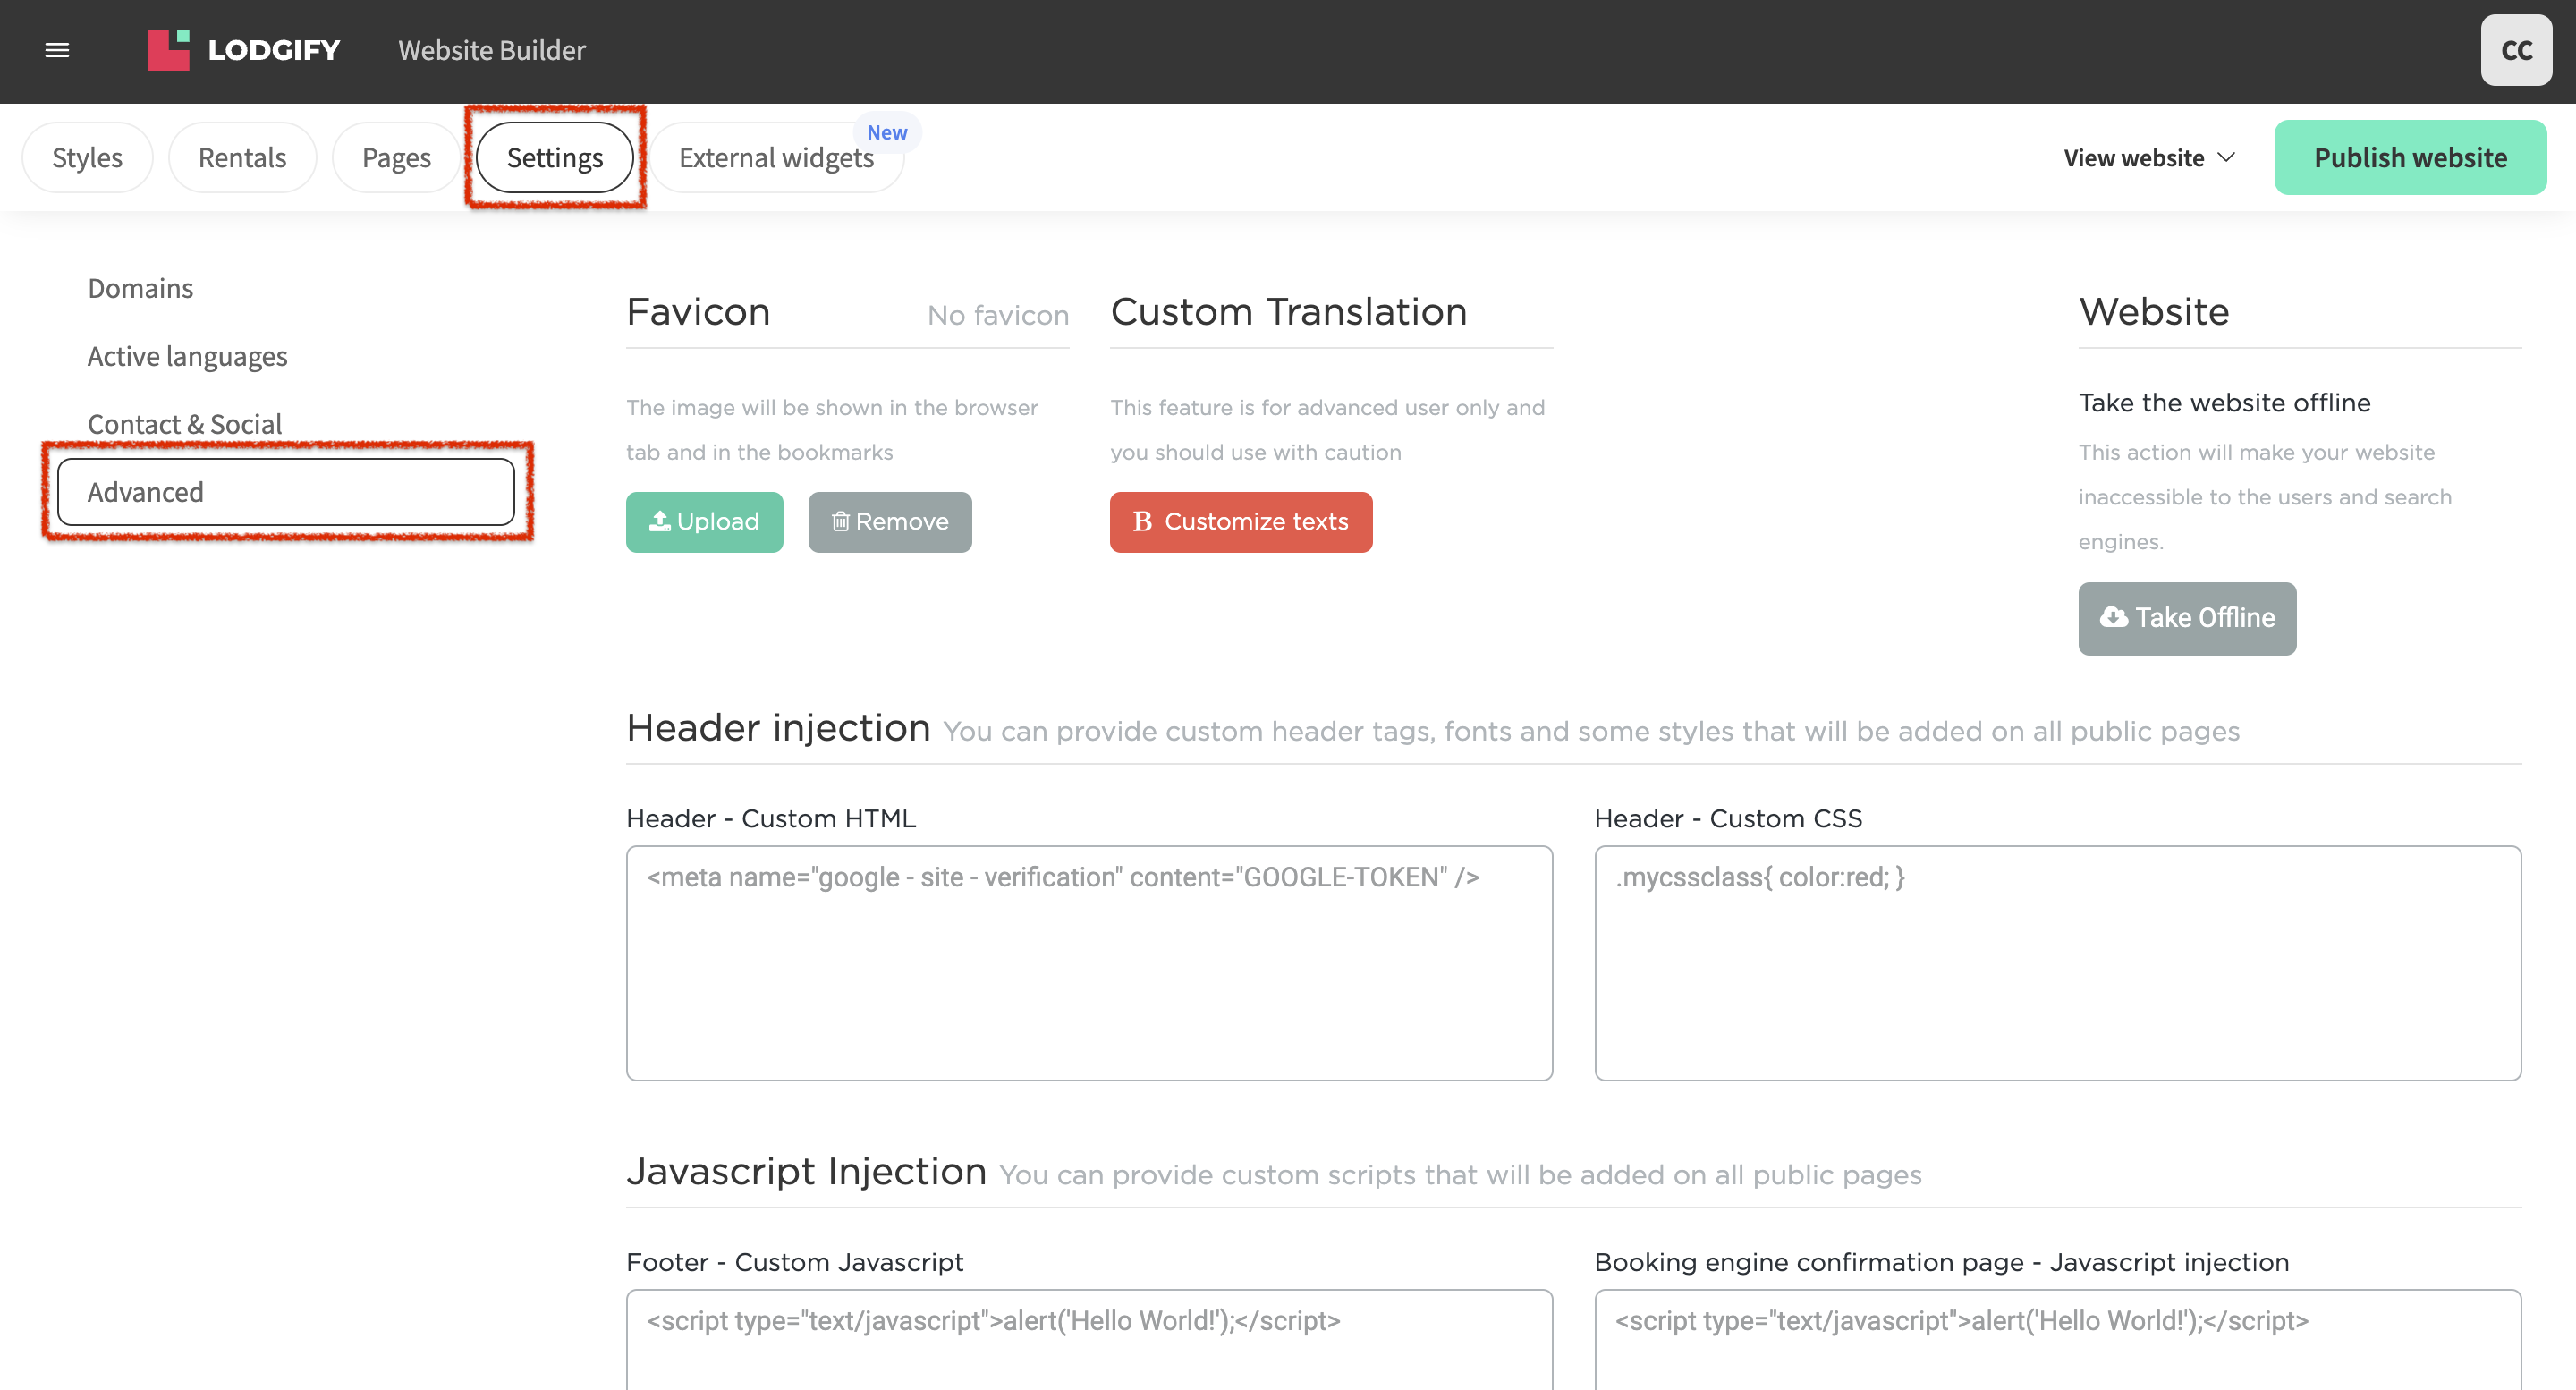Open Domains in settings sidebar
Image resolution: width=2576 pixels, height=1390 pixels.
click(140, 288)
